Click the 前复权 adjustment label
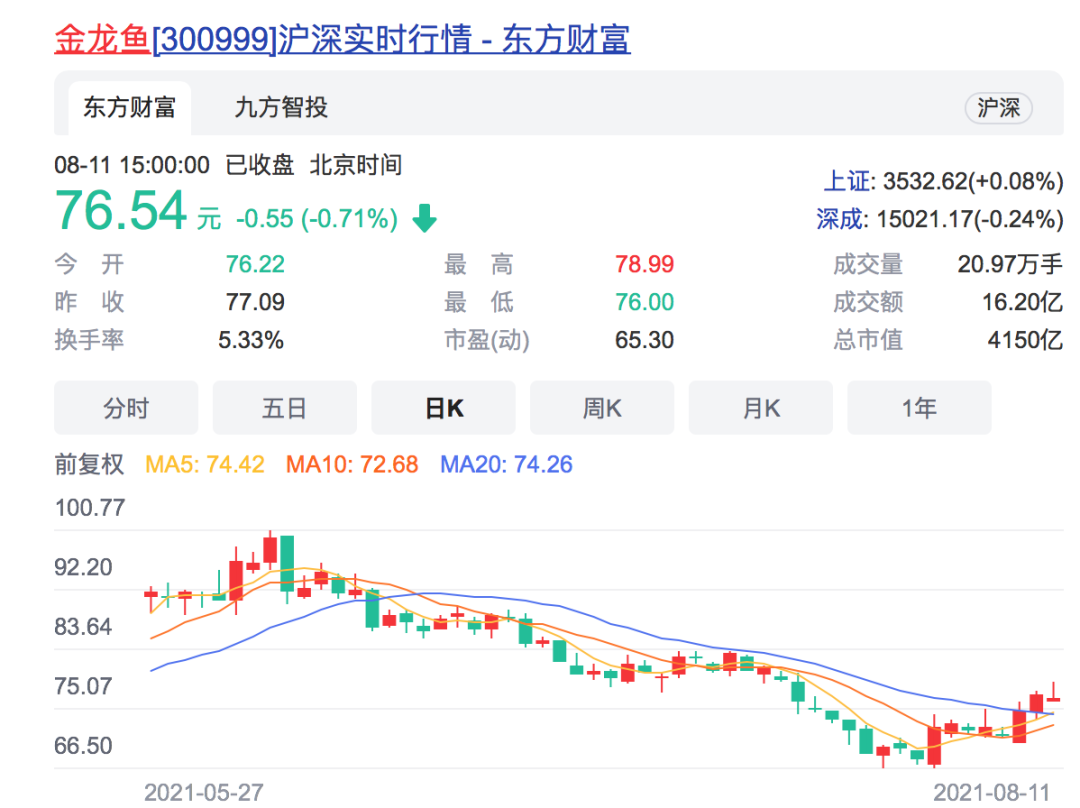Screen dimensions: 1080x808 click(89, 464)
